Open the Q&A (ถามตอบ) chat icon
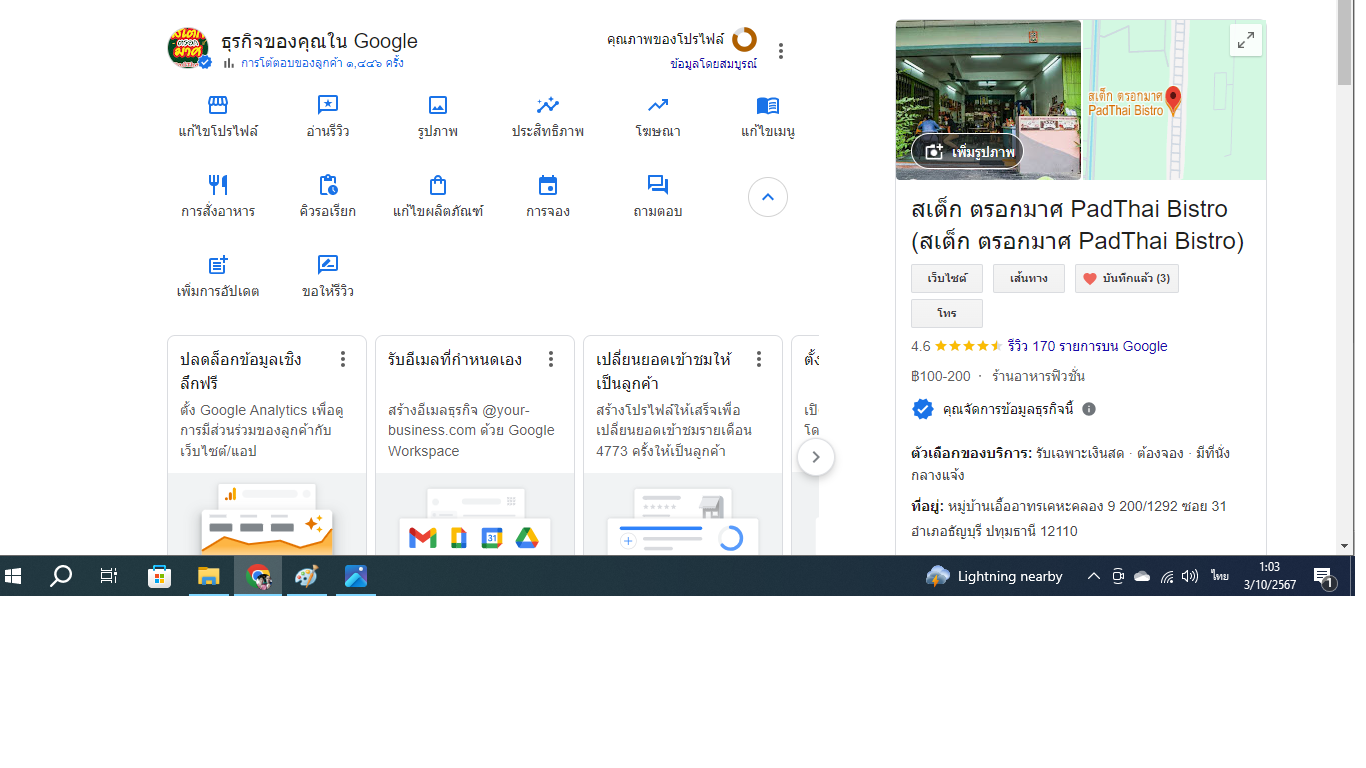1366x768 pixels. click(x=658, y=185)
